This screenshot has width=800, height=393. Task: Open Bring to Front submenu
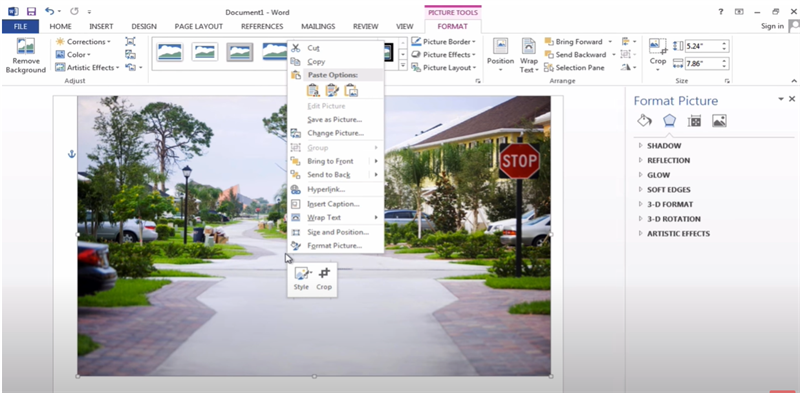pyautogui.click(x=336, y=161)
